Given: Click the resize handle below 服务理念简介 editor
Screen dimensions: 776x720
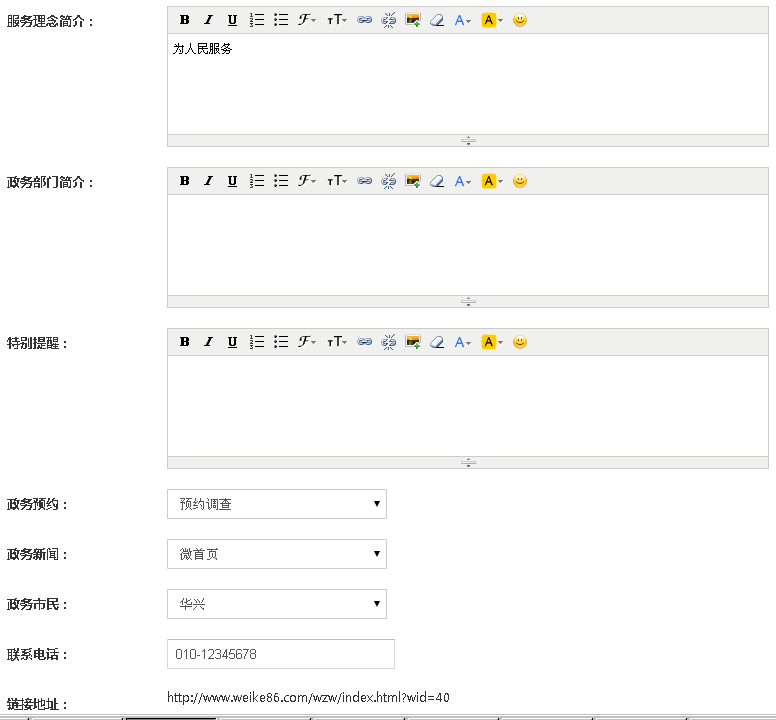Looking at the screenshot, I should tap(467, 141).
